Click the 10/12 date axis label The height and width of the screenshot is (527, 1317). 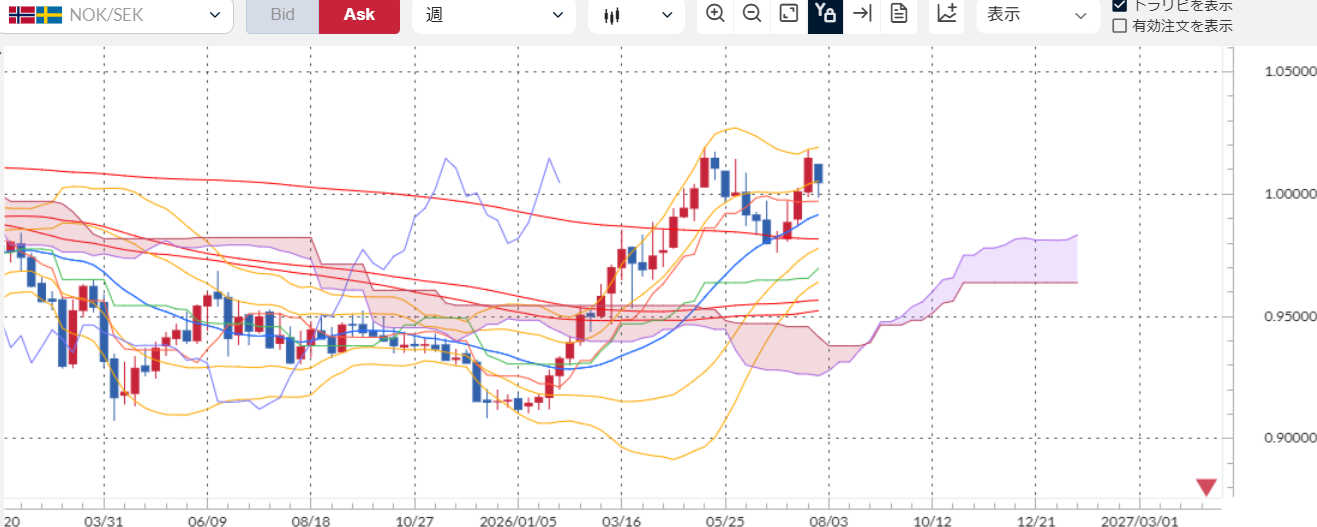click(932, 521)
